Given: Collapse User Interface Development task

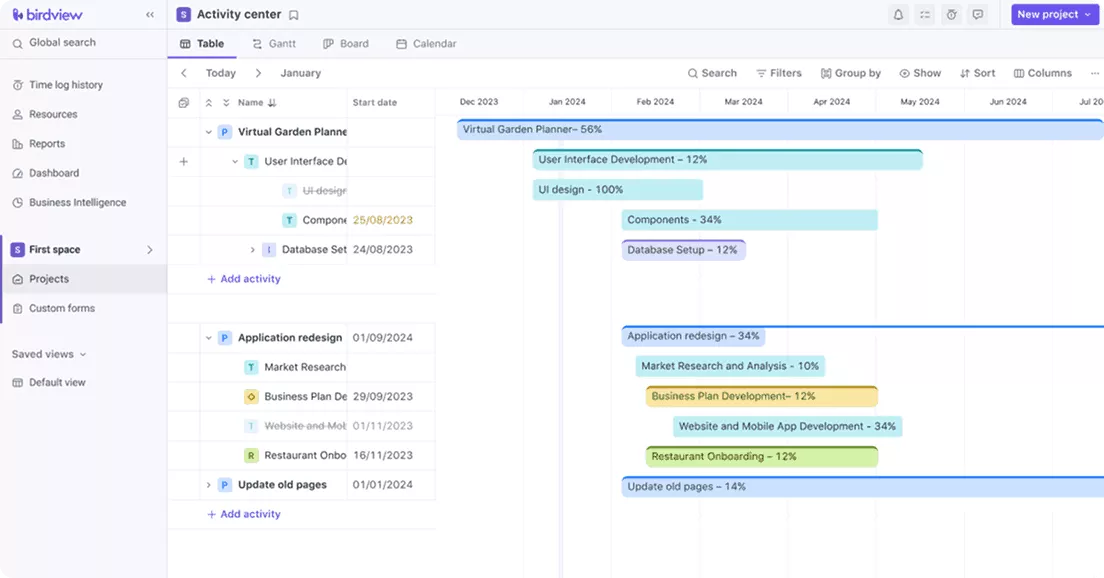Looking at the screenshot, I should 235,162.
